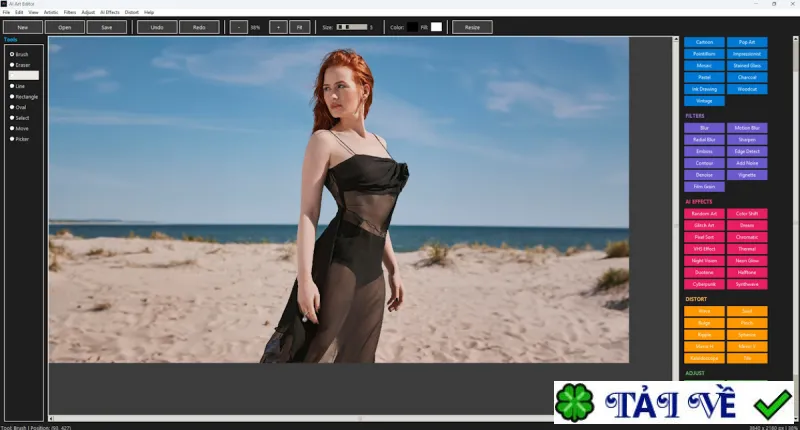Select the Line tool radio button
The width and height of the screenshot is (800, 430).
[12, 86]
